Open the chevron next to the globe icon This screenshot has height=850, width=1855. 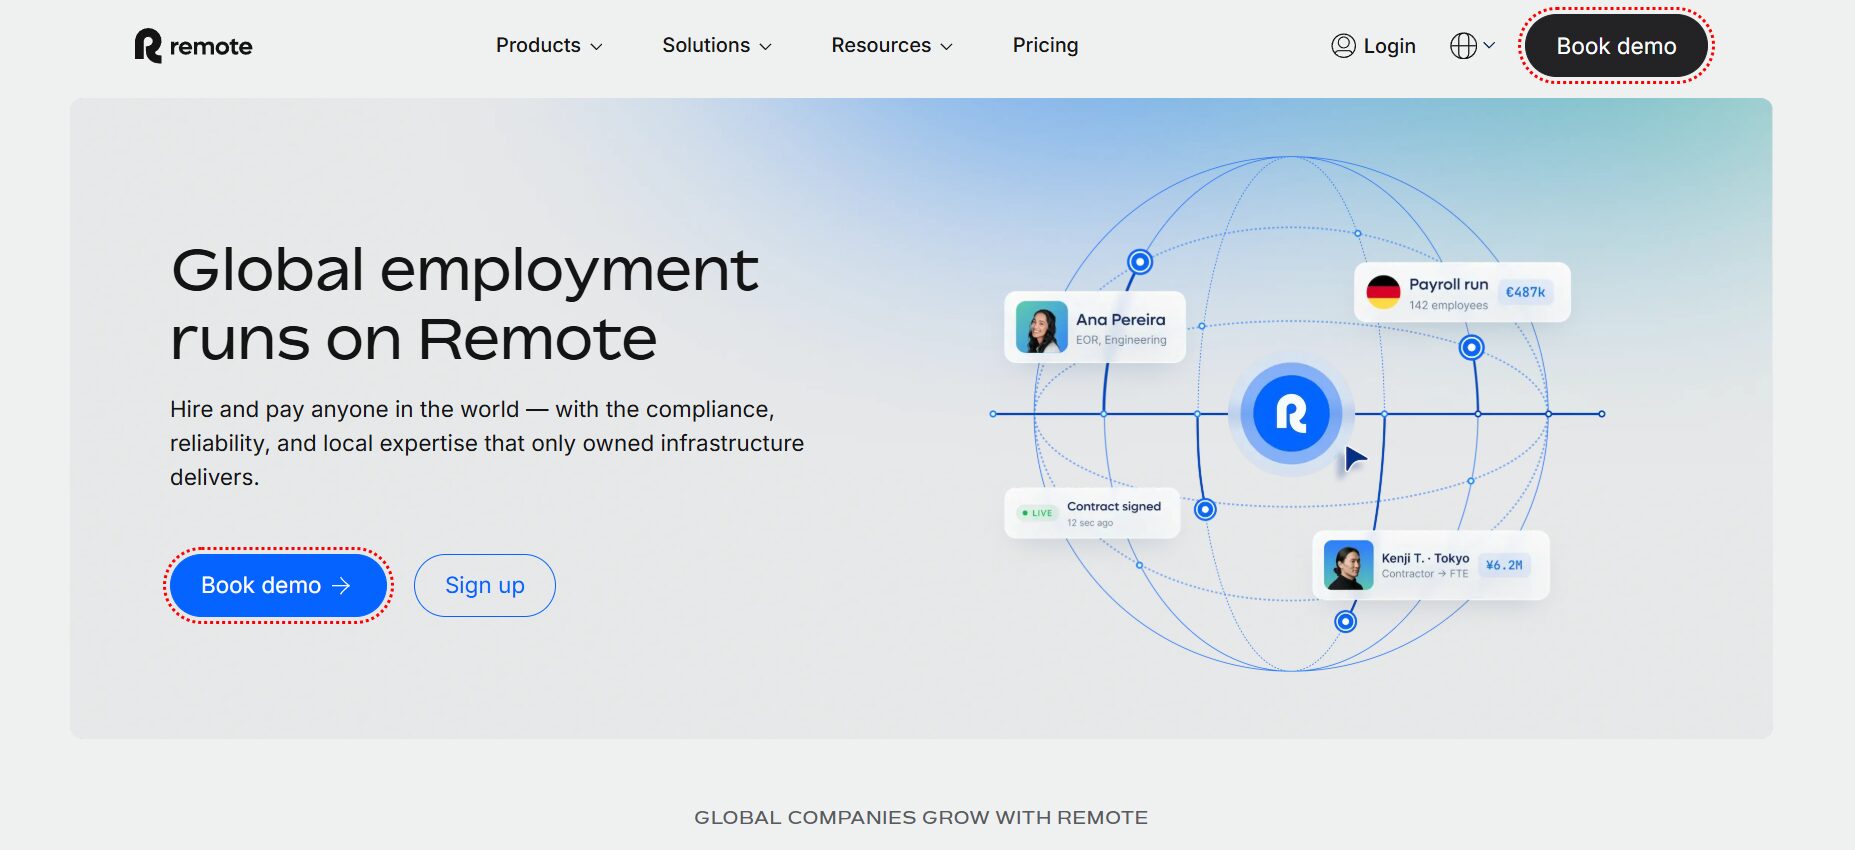1489,45
